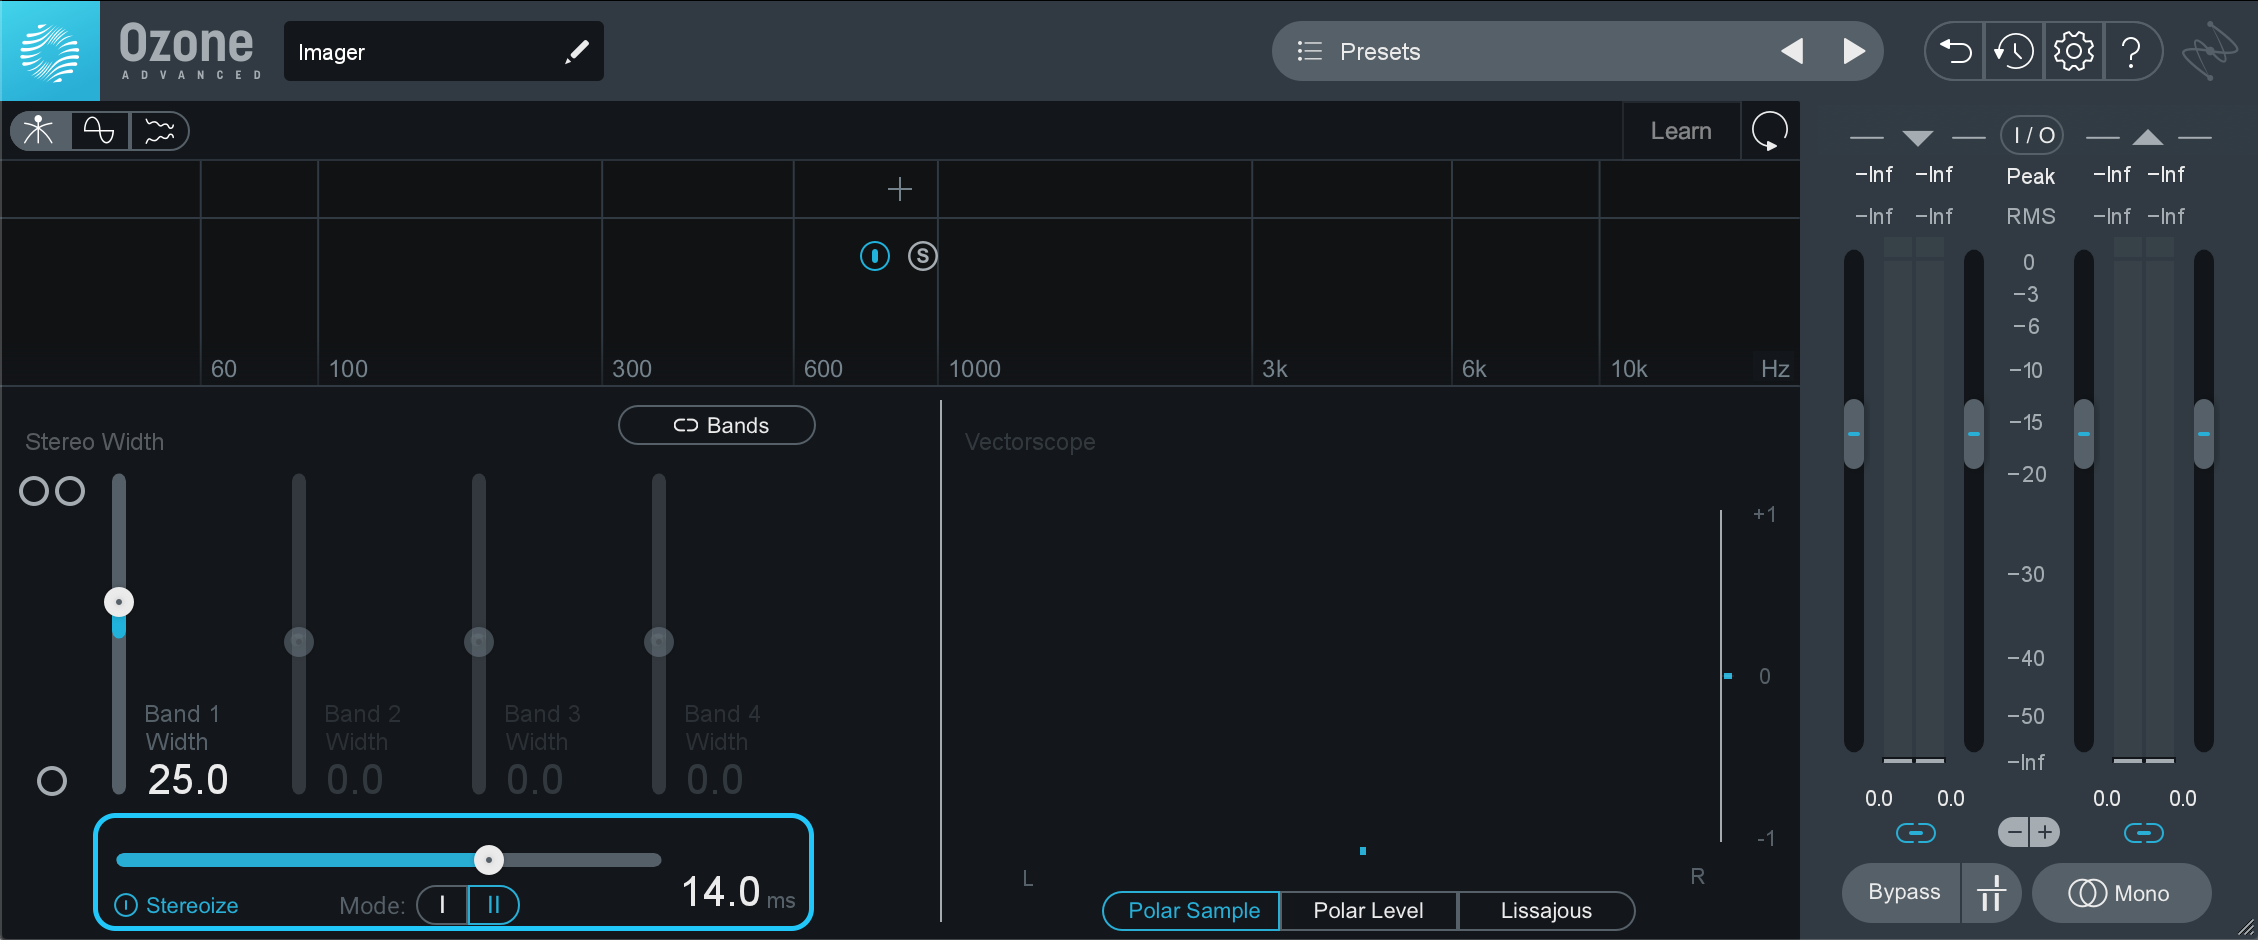This screenshot has height=940, width=2258.
Task: Add a crossover band with plus icon
Action: (900, 189)
